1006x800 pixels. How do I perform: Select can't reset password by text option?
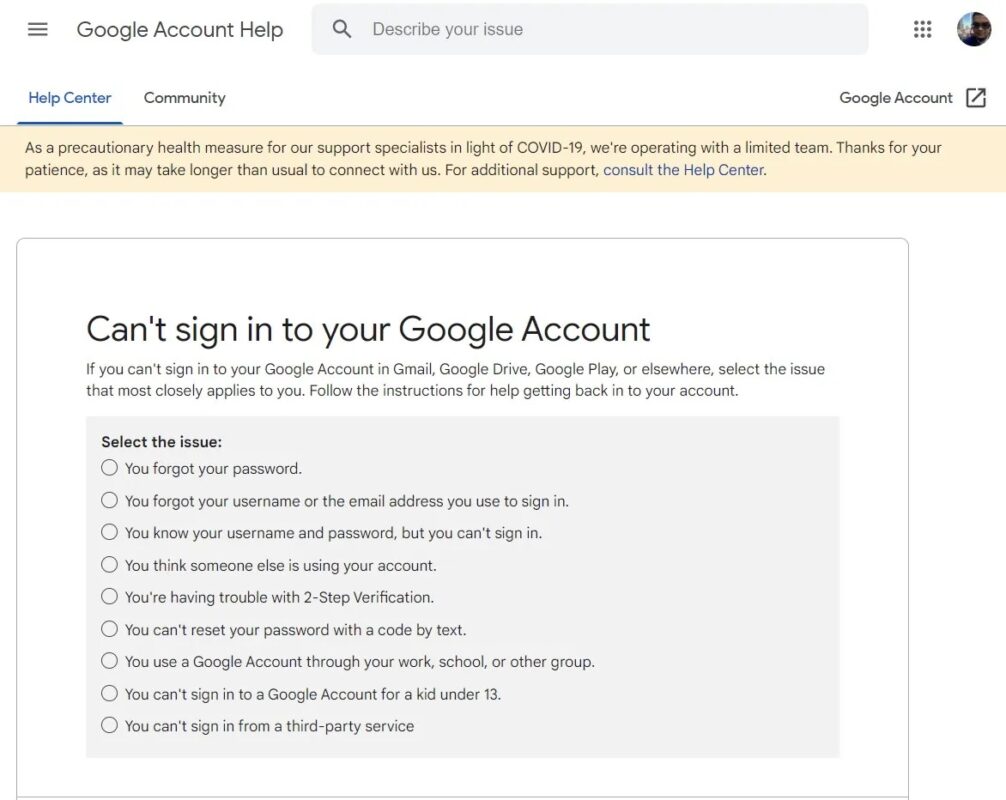(x=109, y=629)
